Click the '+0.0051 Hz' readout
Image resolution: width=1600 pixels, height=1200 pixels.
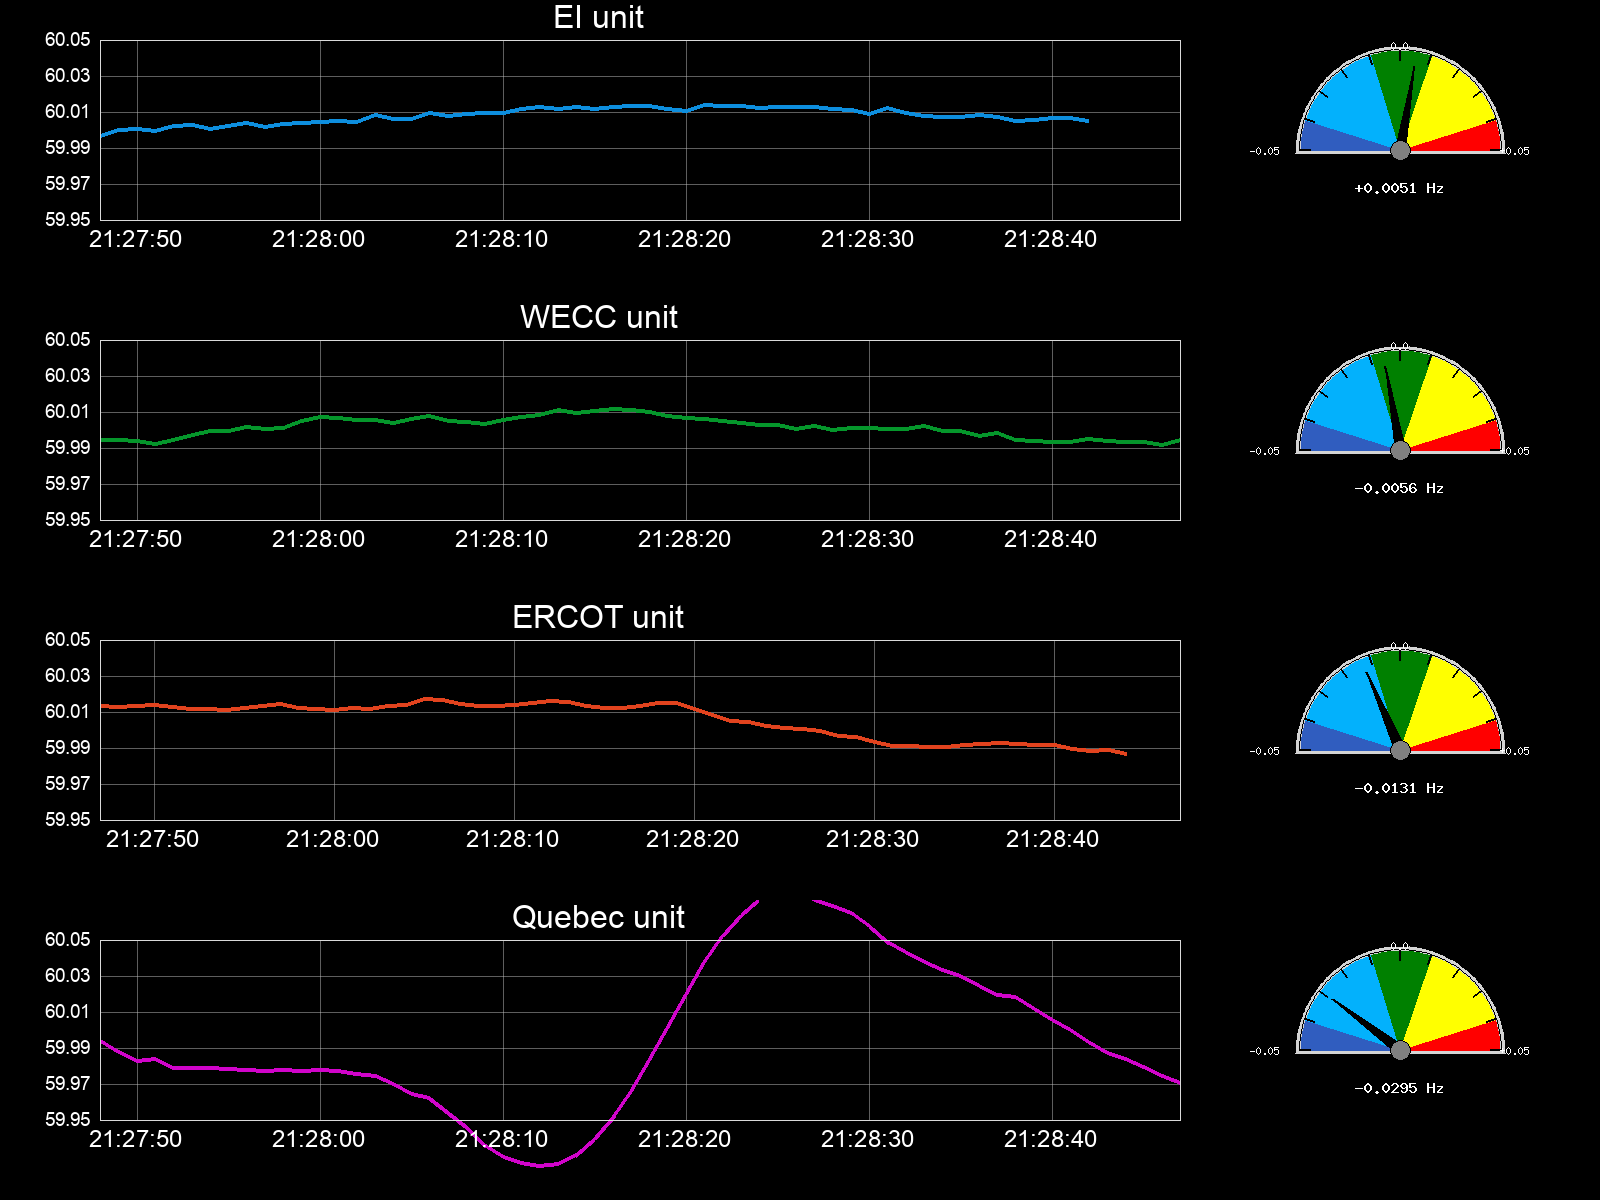point(1399,188)
